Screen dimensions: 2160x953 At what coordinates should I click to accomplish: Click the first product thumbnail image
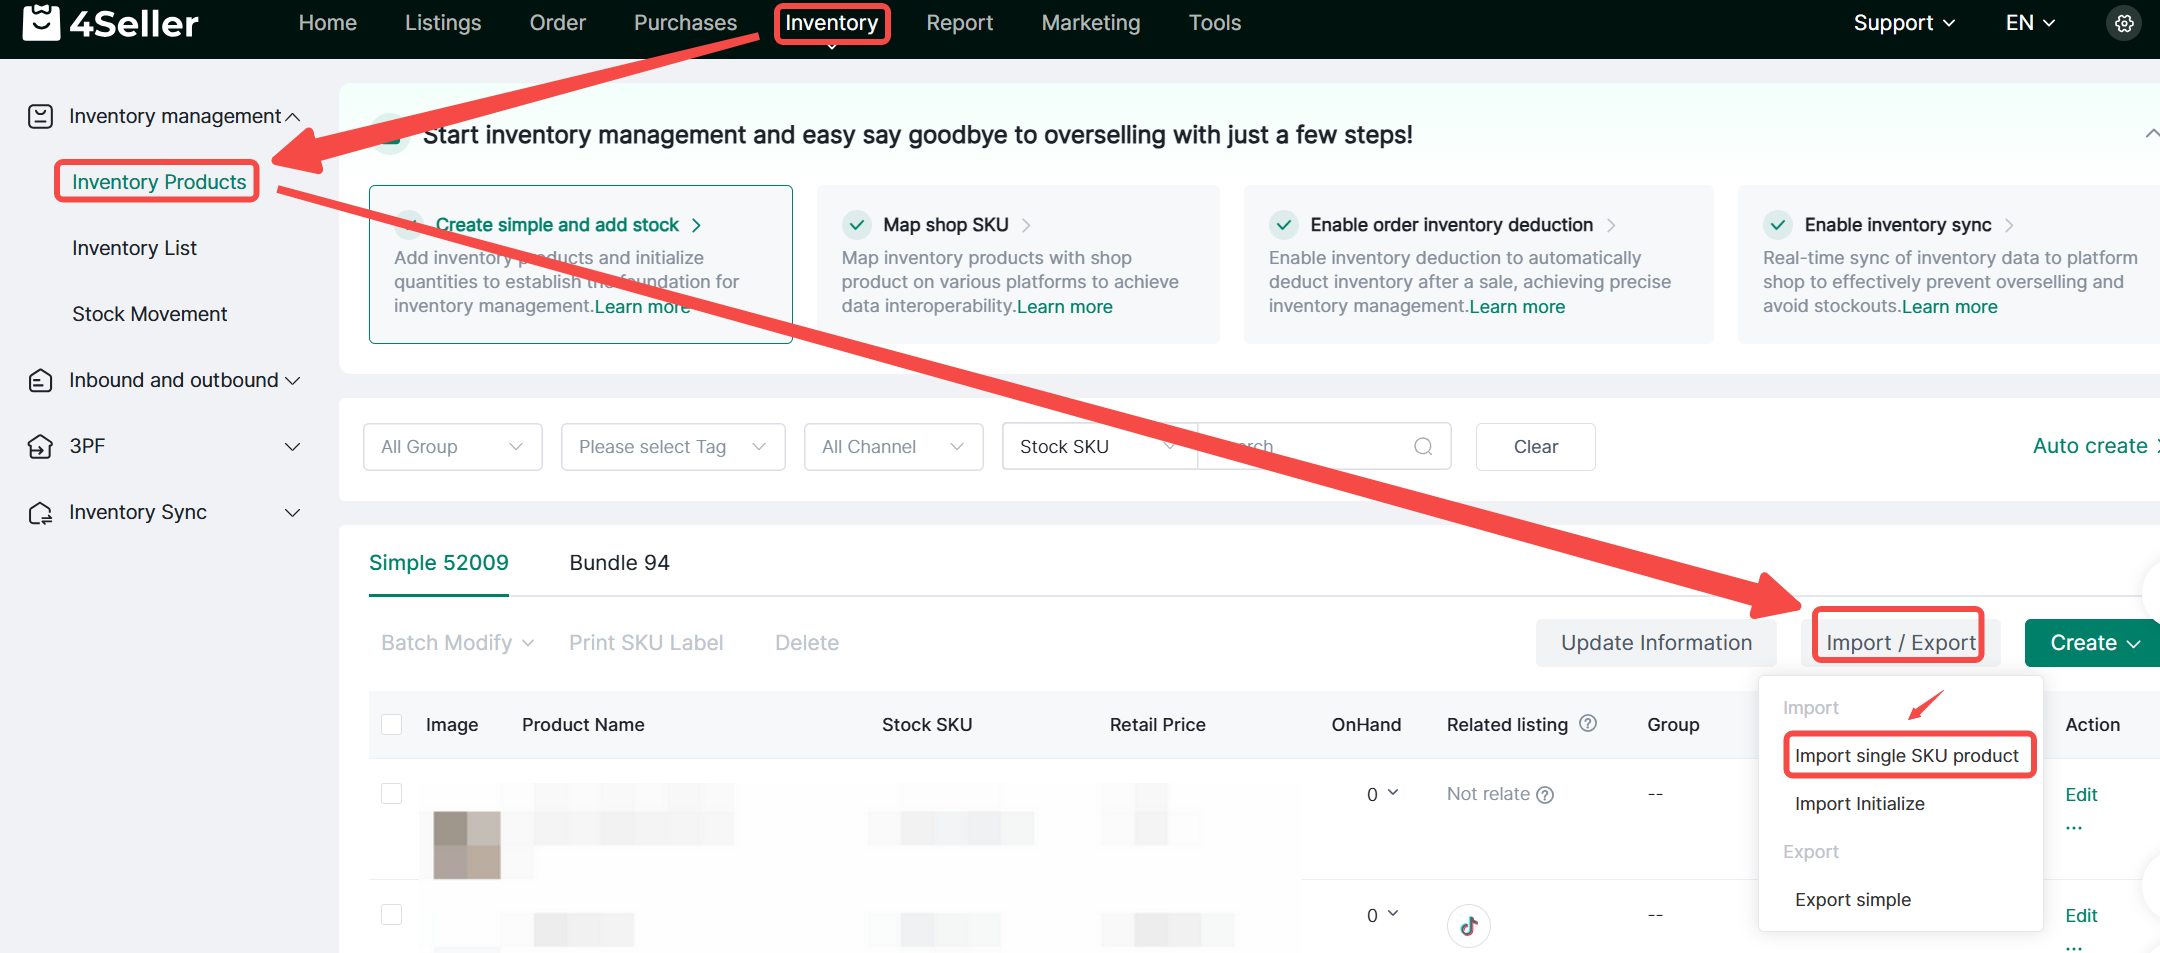pyautogui.click(x=467, y=845)
